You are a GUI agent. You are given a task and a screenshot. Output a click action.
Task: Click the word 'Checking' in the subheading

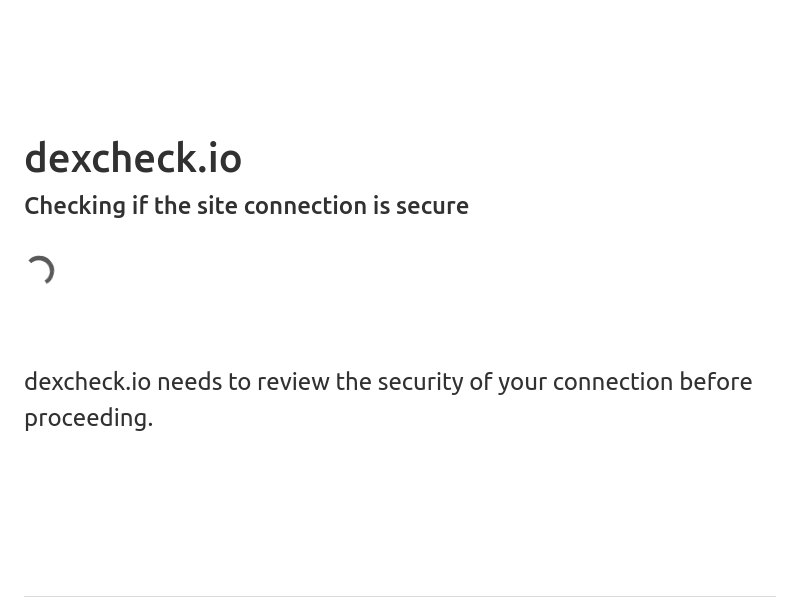(x=75, y=206)
